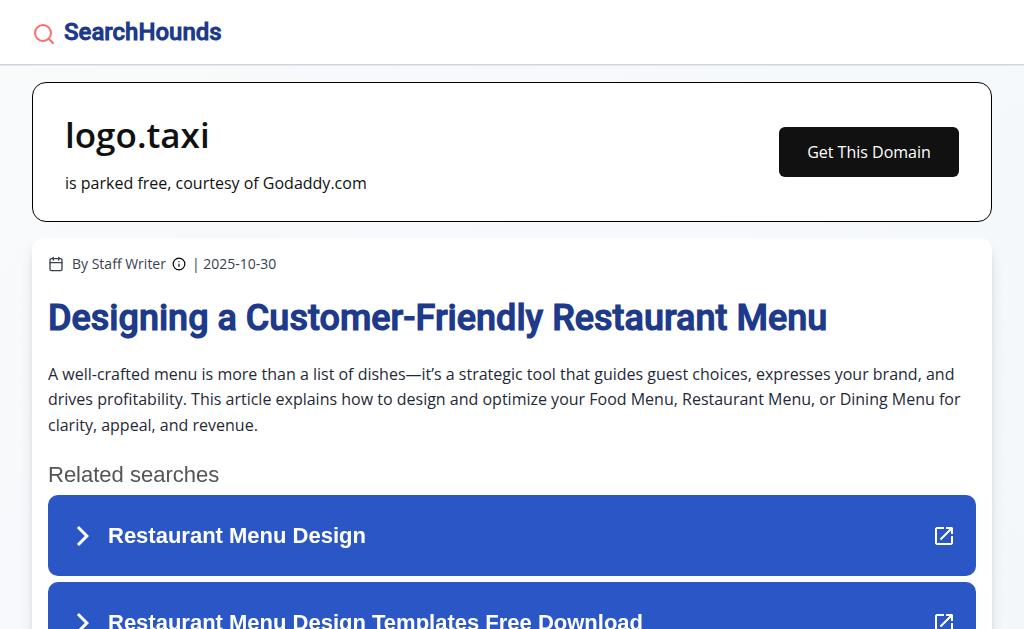The width and height of the screenshot is (1024, 629).
Task: Click the SearchHounds magnifier icon
Action: tap(44, 34)
